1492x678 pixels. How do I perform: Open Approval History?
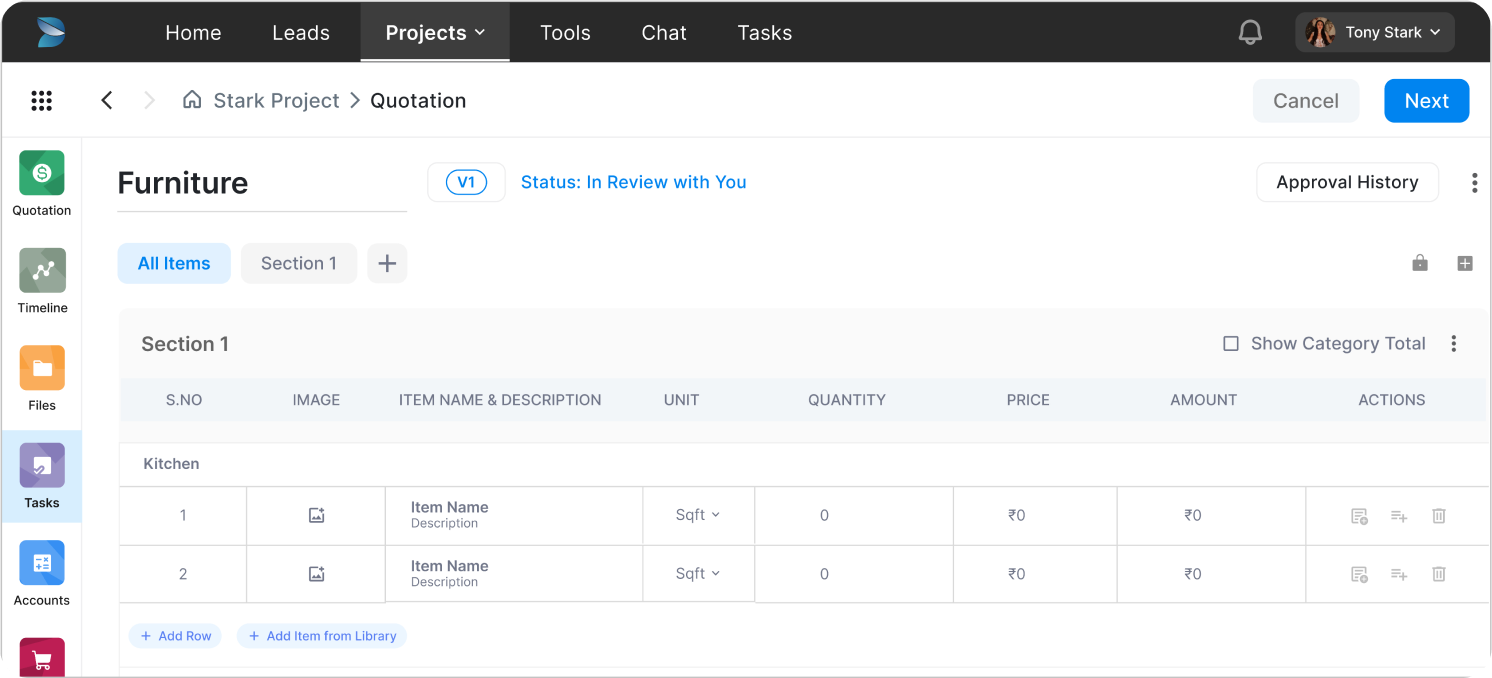pyautogui.click(x=1347, y=182)
